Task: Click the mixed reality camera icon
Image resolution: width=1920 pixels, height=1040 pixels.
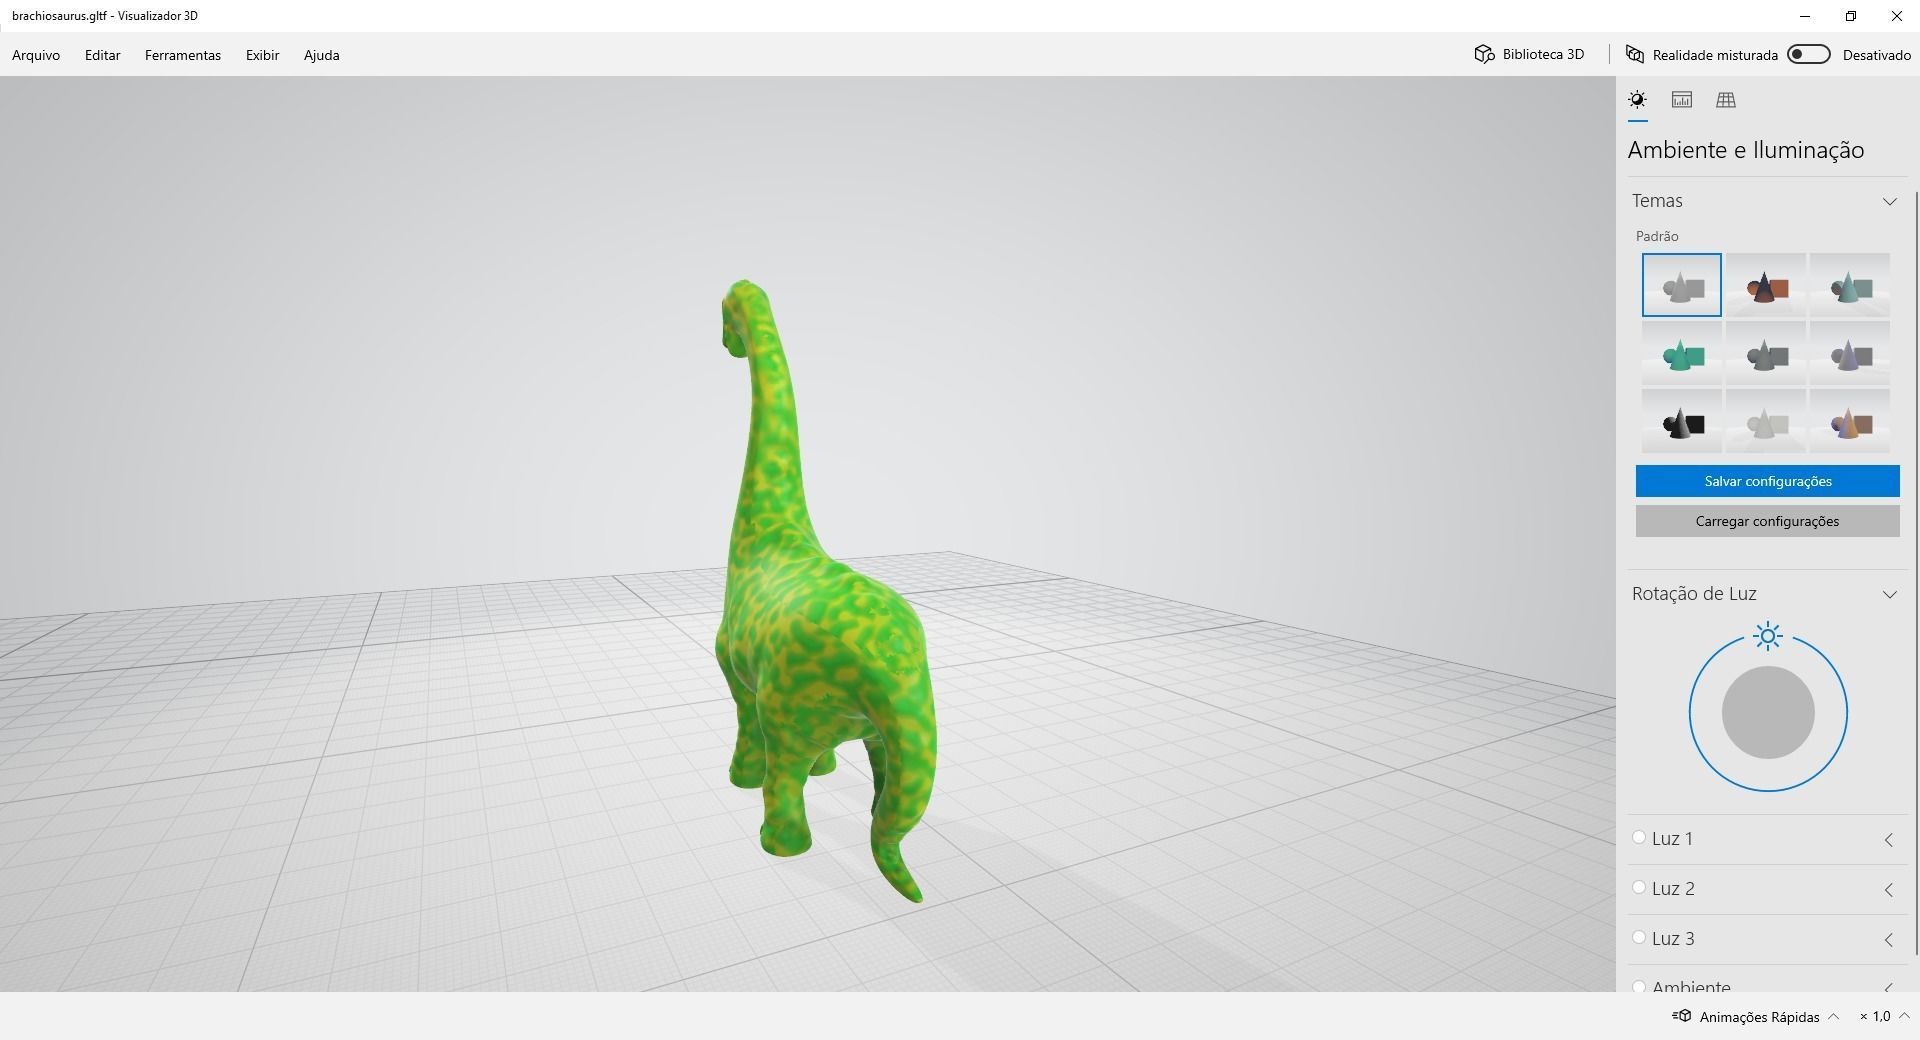Action: (x=1634, y=54)
